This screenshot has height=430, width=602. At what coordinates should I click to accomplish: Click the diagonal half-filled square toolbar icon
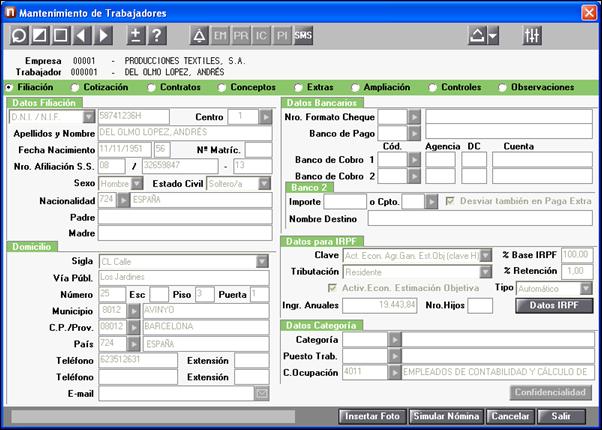[x=40, y=36]
